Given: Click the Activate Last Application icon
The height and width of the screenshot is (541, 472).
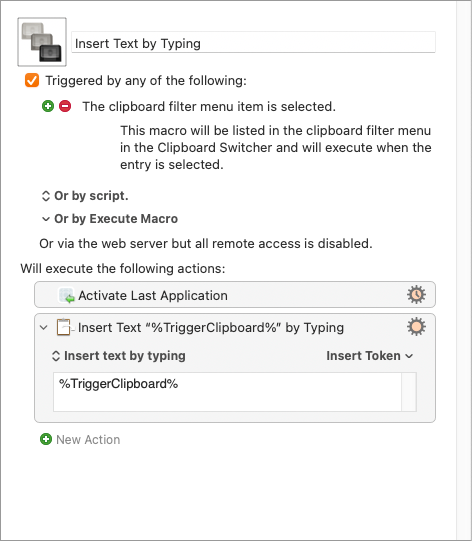Looking at the screenshot, I should point(66,295).
